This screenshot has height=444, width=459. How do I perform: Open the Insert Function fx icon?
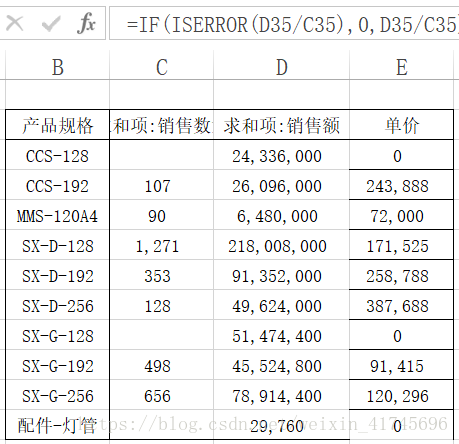click(x=86, y=23)
